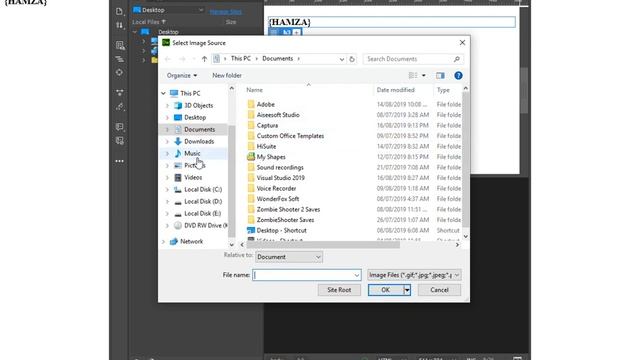
Task: Collapse the This PC tree node
Action: (x=163, y=93)
